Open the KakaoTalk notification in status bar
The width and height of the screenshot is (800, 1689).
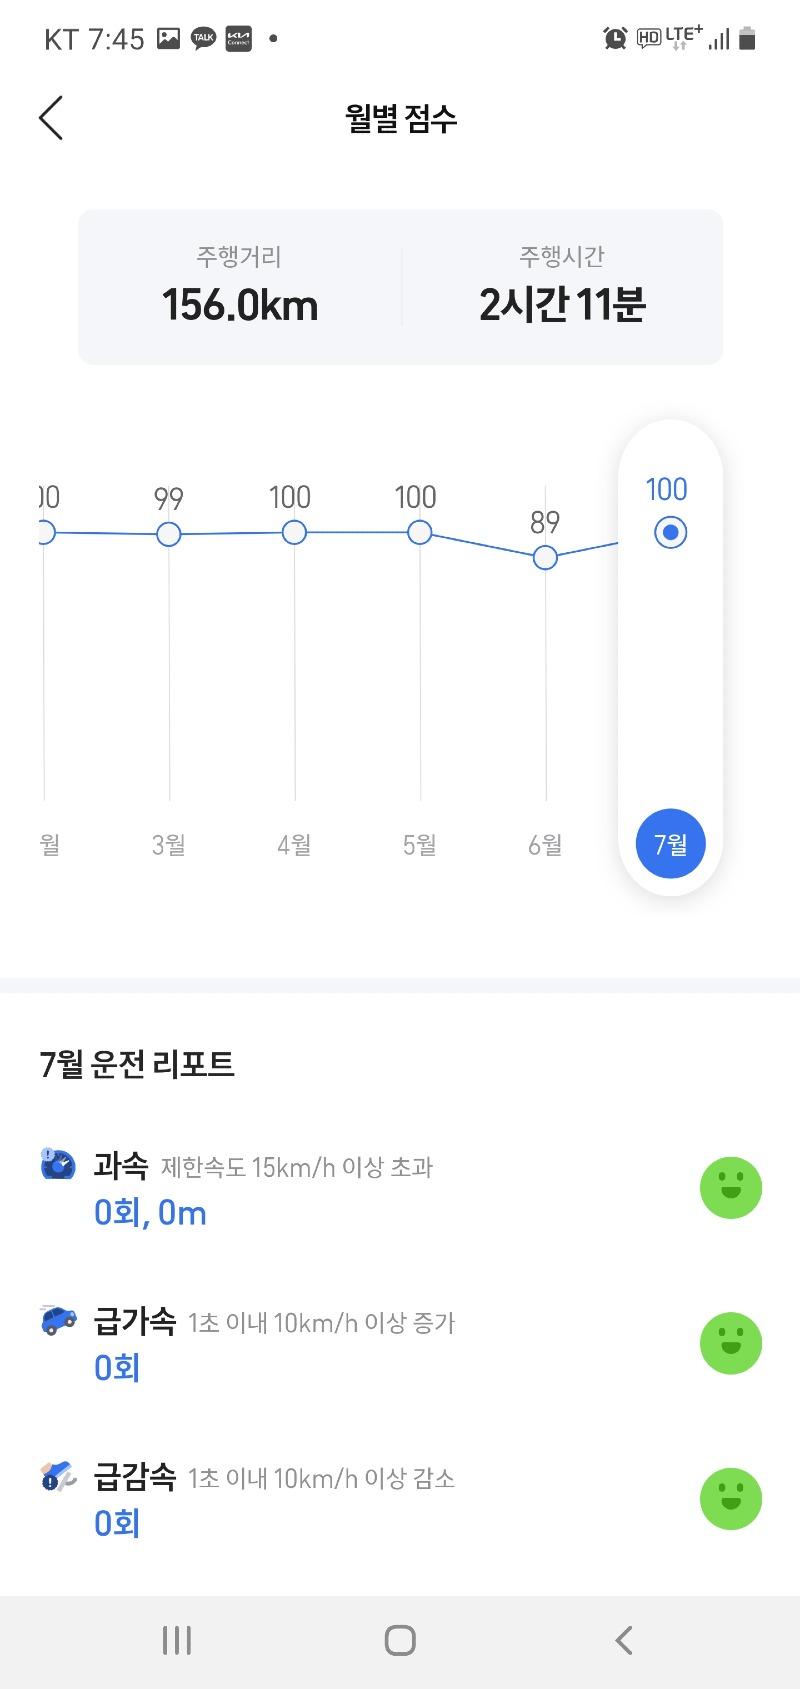coord(204,39)
